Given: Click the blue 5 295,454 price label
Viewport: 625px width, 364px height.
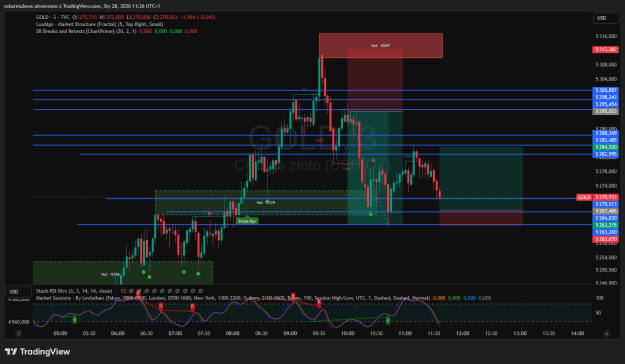Looking at the screenshot, I should point(605,104).
